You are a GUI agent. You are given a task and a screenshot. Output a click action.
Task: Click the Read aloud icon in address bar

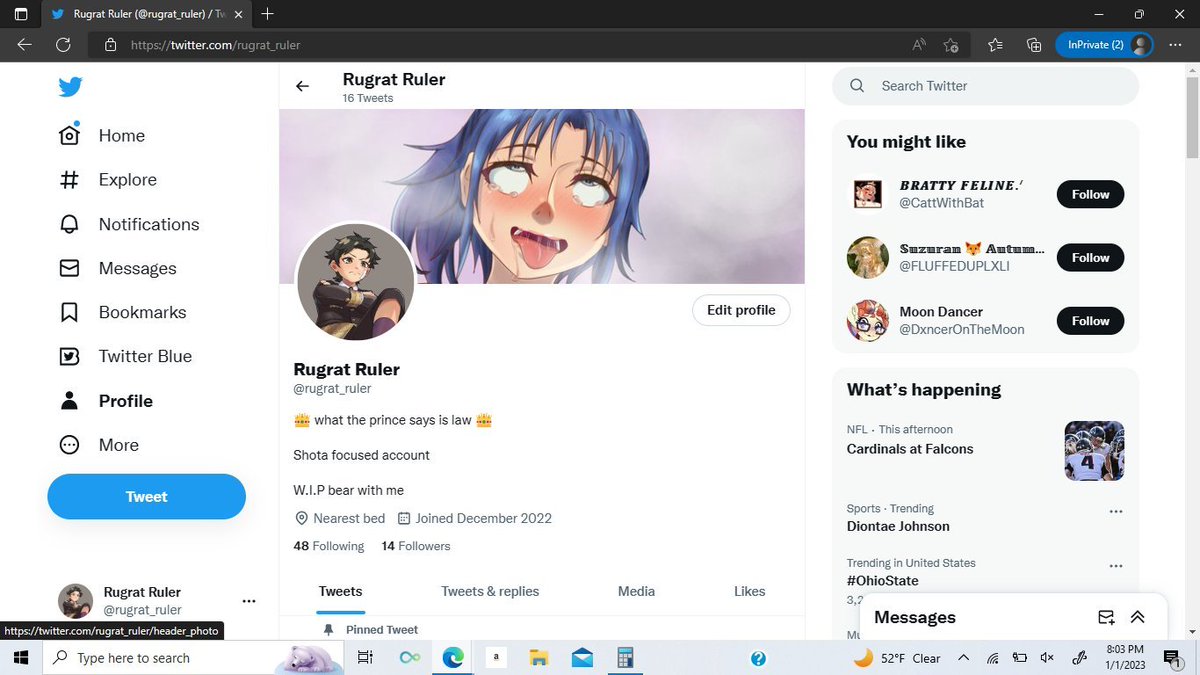(x=919, y=45)
